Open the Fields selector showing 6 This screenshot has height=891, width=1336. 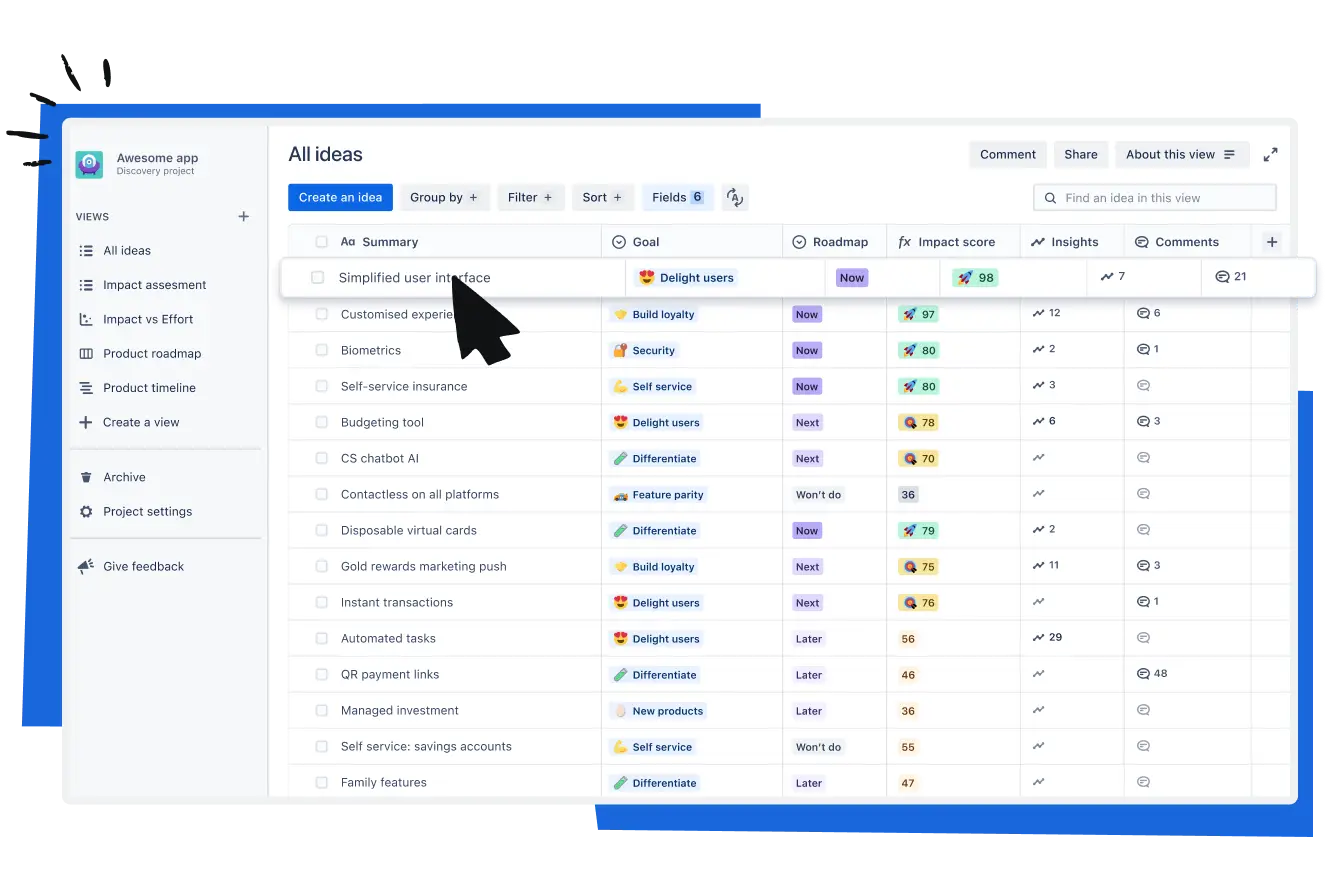677,198
